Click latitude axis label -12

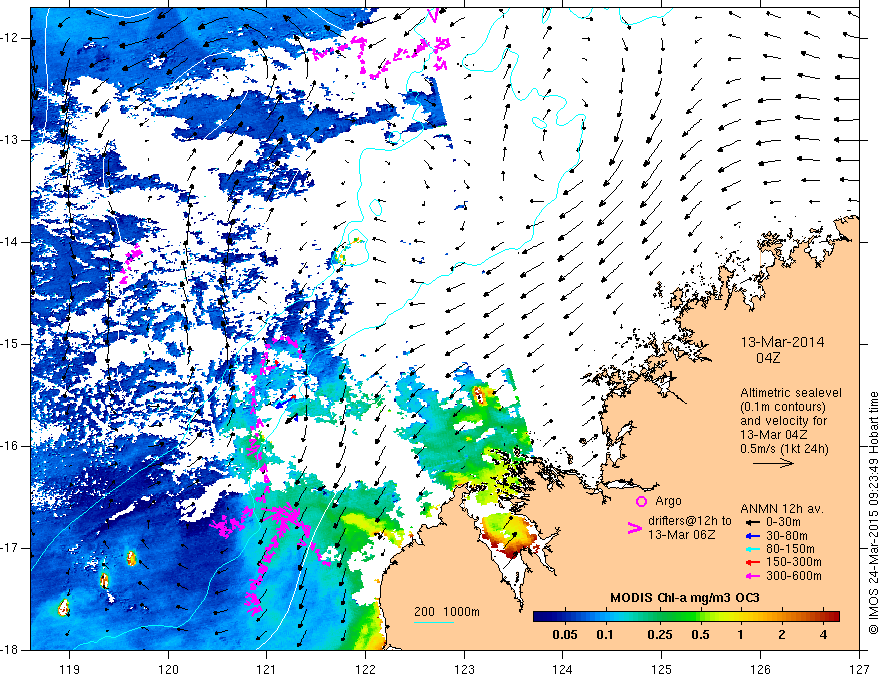tap(10, 38)
